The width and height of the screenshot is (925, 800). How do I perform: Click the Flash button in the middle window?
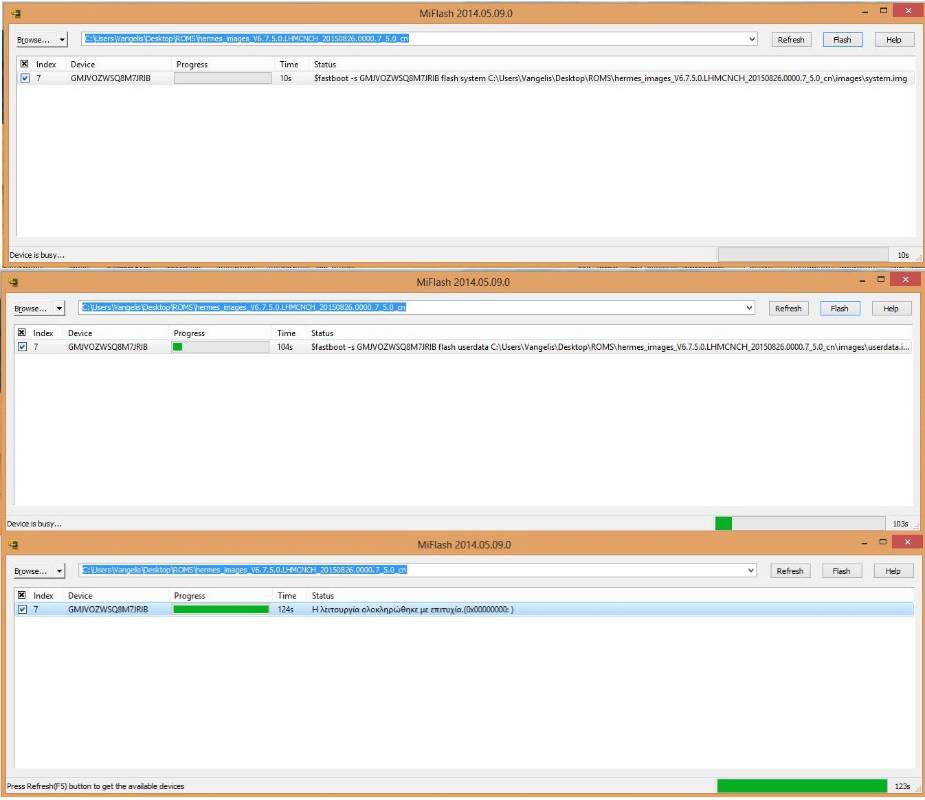839,308
